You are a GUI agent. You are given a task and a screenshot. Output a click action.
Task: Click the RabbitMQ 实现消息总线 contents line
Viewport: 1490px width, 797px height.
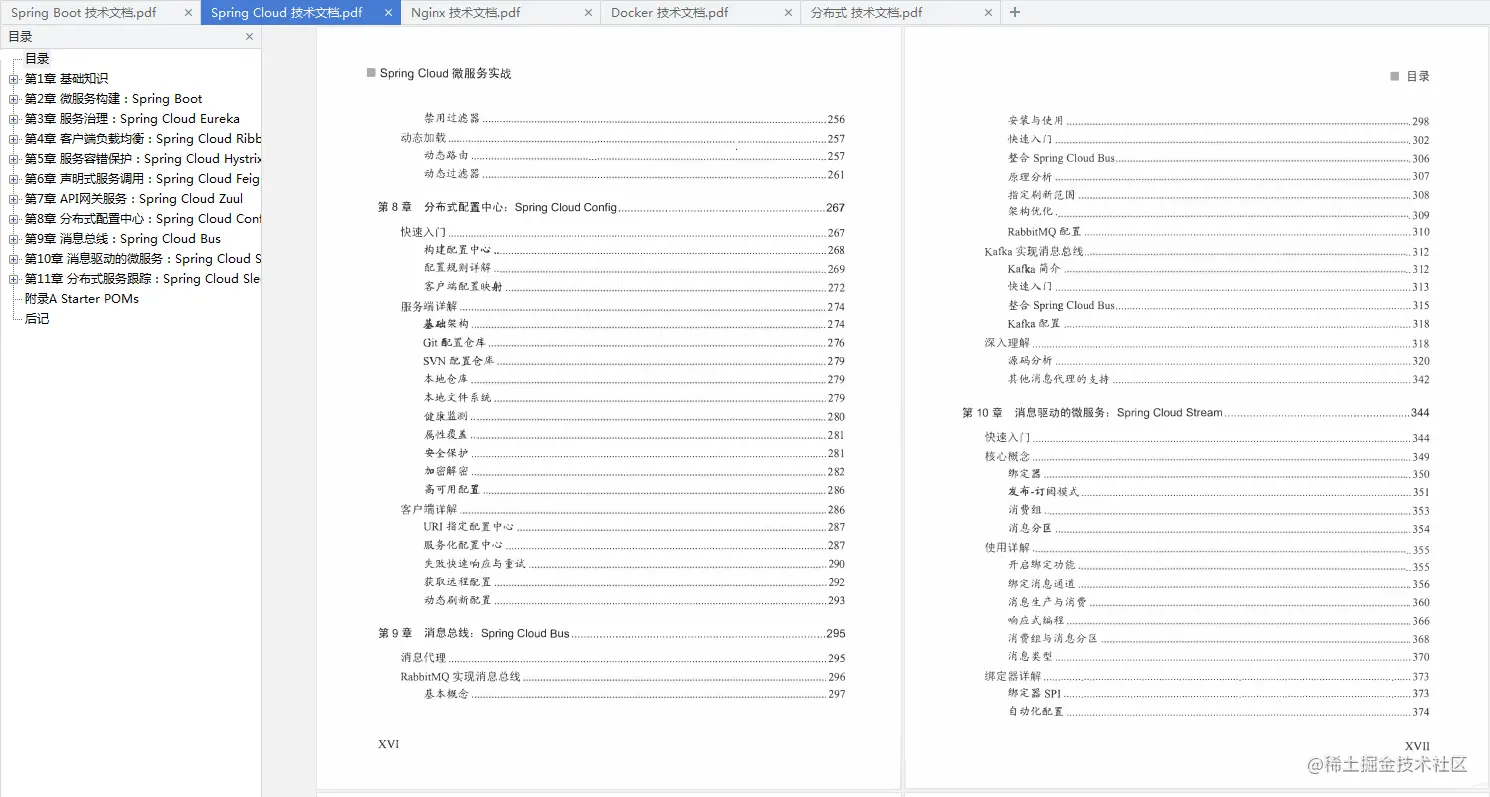(x=623, y=677)
